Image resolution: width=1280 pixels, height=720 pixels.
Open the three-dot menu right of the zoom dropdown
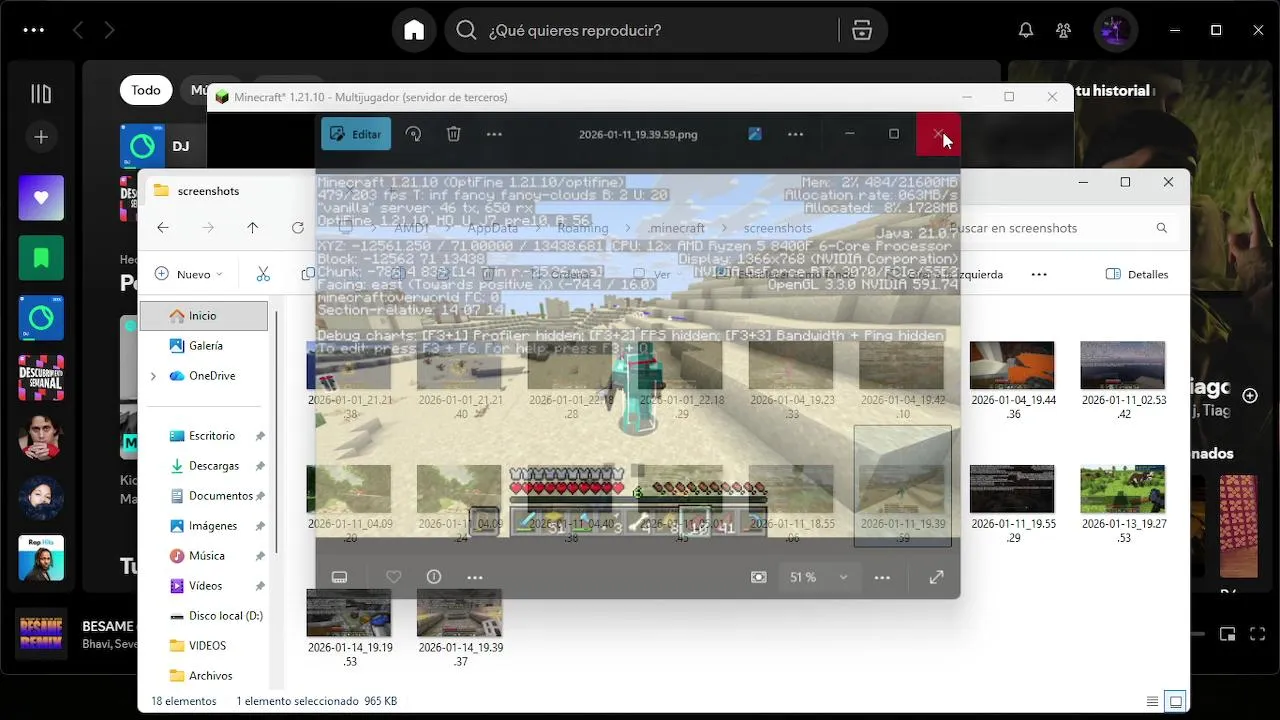882,577
